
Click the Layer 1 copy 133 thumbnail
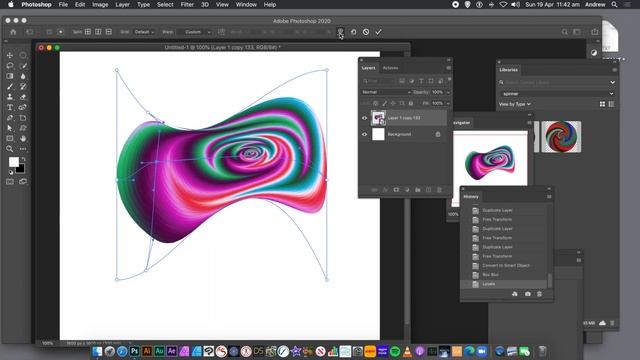[378, 118]
